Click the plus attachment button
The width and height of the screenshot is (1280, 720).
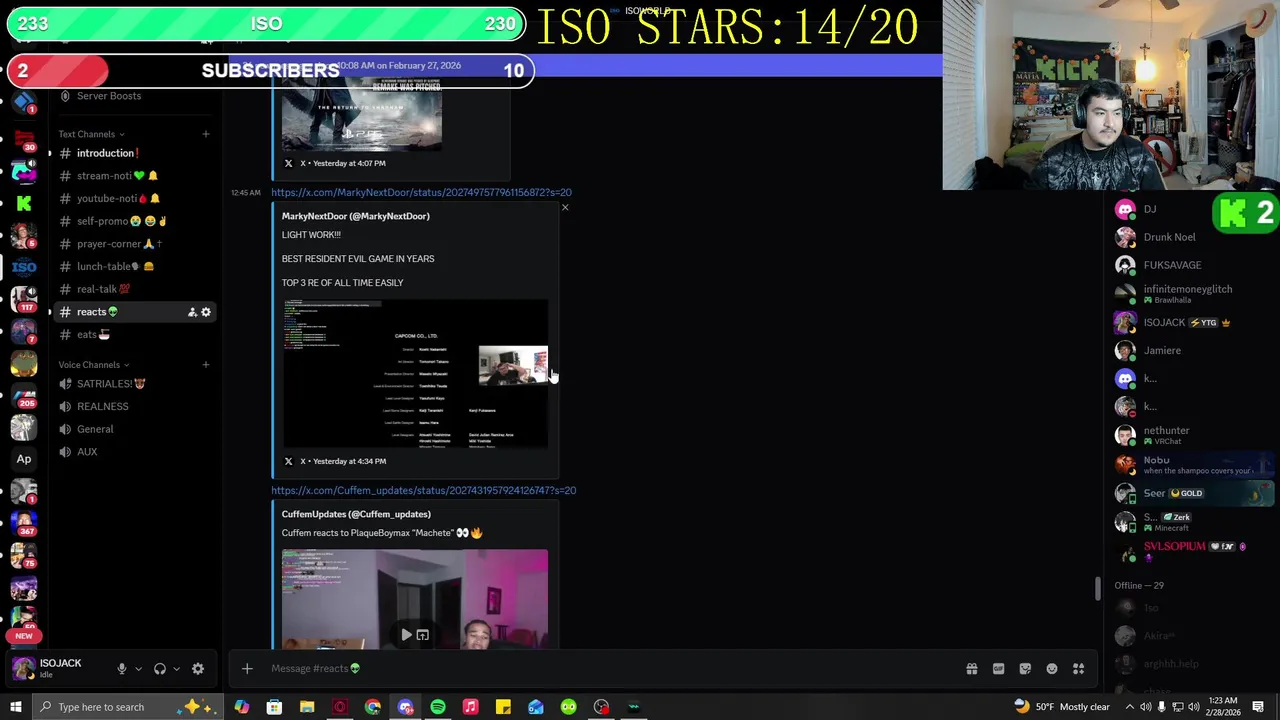pyautogui.click(x=247, y=669)
